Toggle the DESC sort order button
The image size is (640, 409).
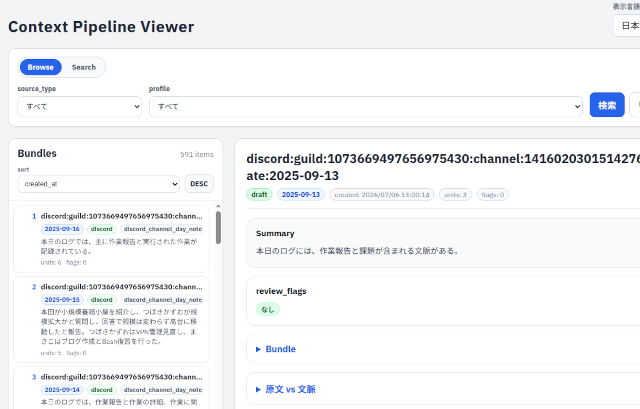[x=199, y=184]
